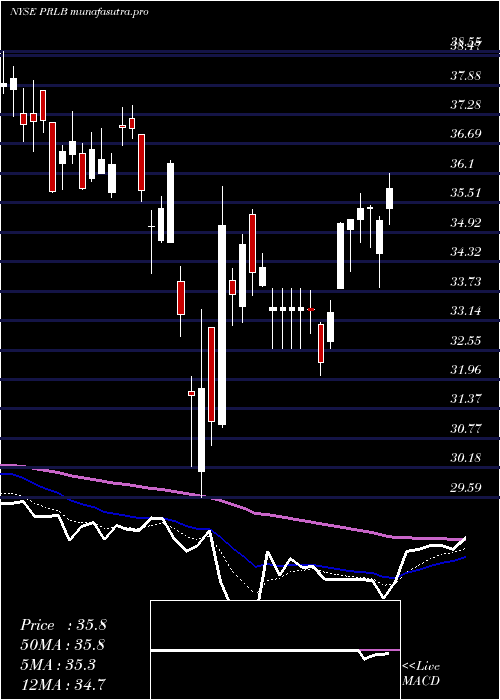Select the 34.92 price axis label
500x700 pixels.
(466, 222)
